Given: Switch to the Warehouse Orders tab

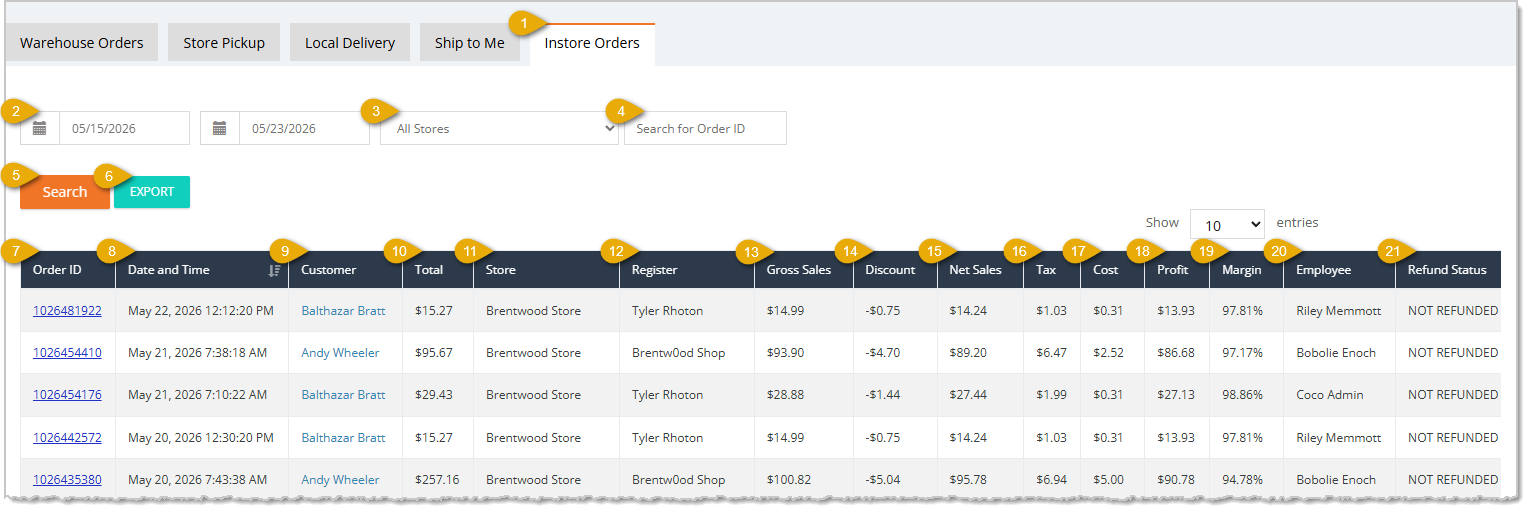Looking at the screenshot, I should pyautogui.click(x=82, y=43).
